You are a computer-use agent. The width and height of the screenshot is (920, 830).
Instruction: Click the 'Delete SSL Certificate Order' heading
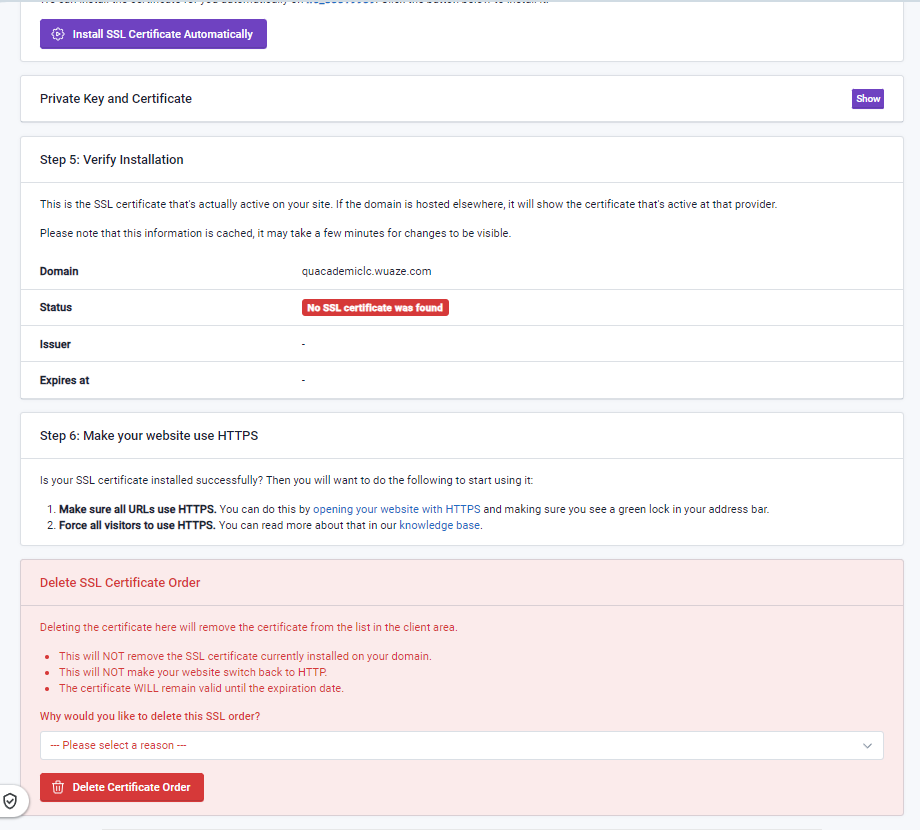click(120, 583)
